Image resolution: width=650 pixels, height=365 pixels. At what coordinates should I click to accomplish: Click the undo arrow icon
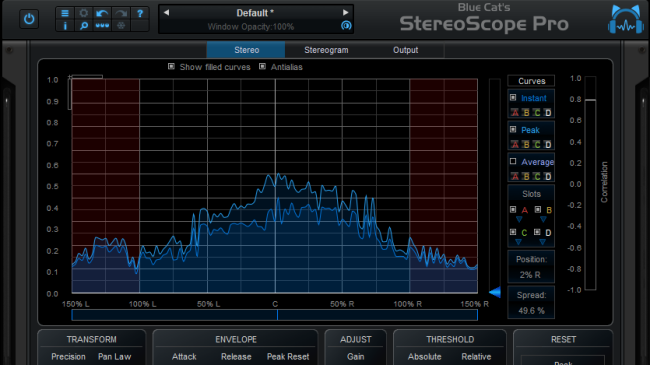[102, 13]
